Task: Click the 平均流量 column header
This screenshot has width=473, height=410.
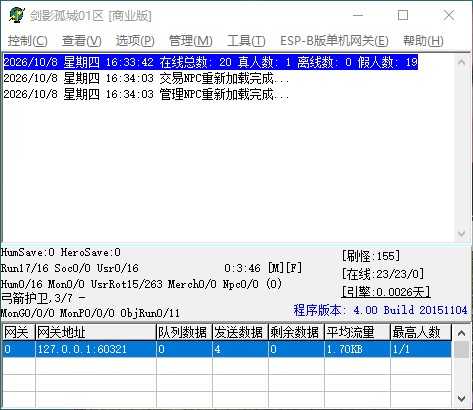Action: (357, 332)
